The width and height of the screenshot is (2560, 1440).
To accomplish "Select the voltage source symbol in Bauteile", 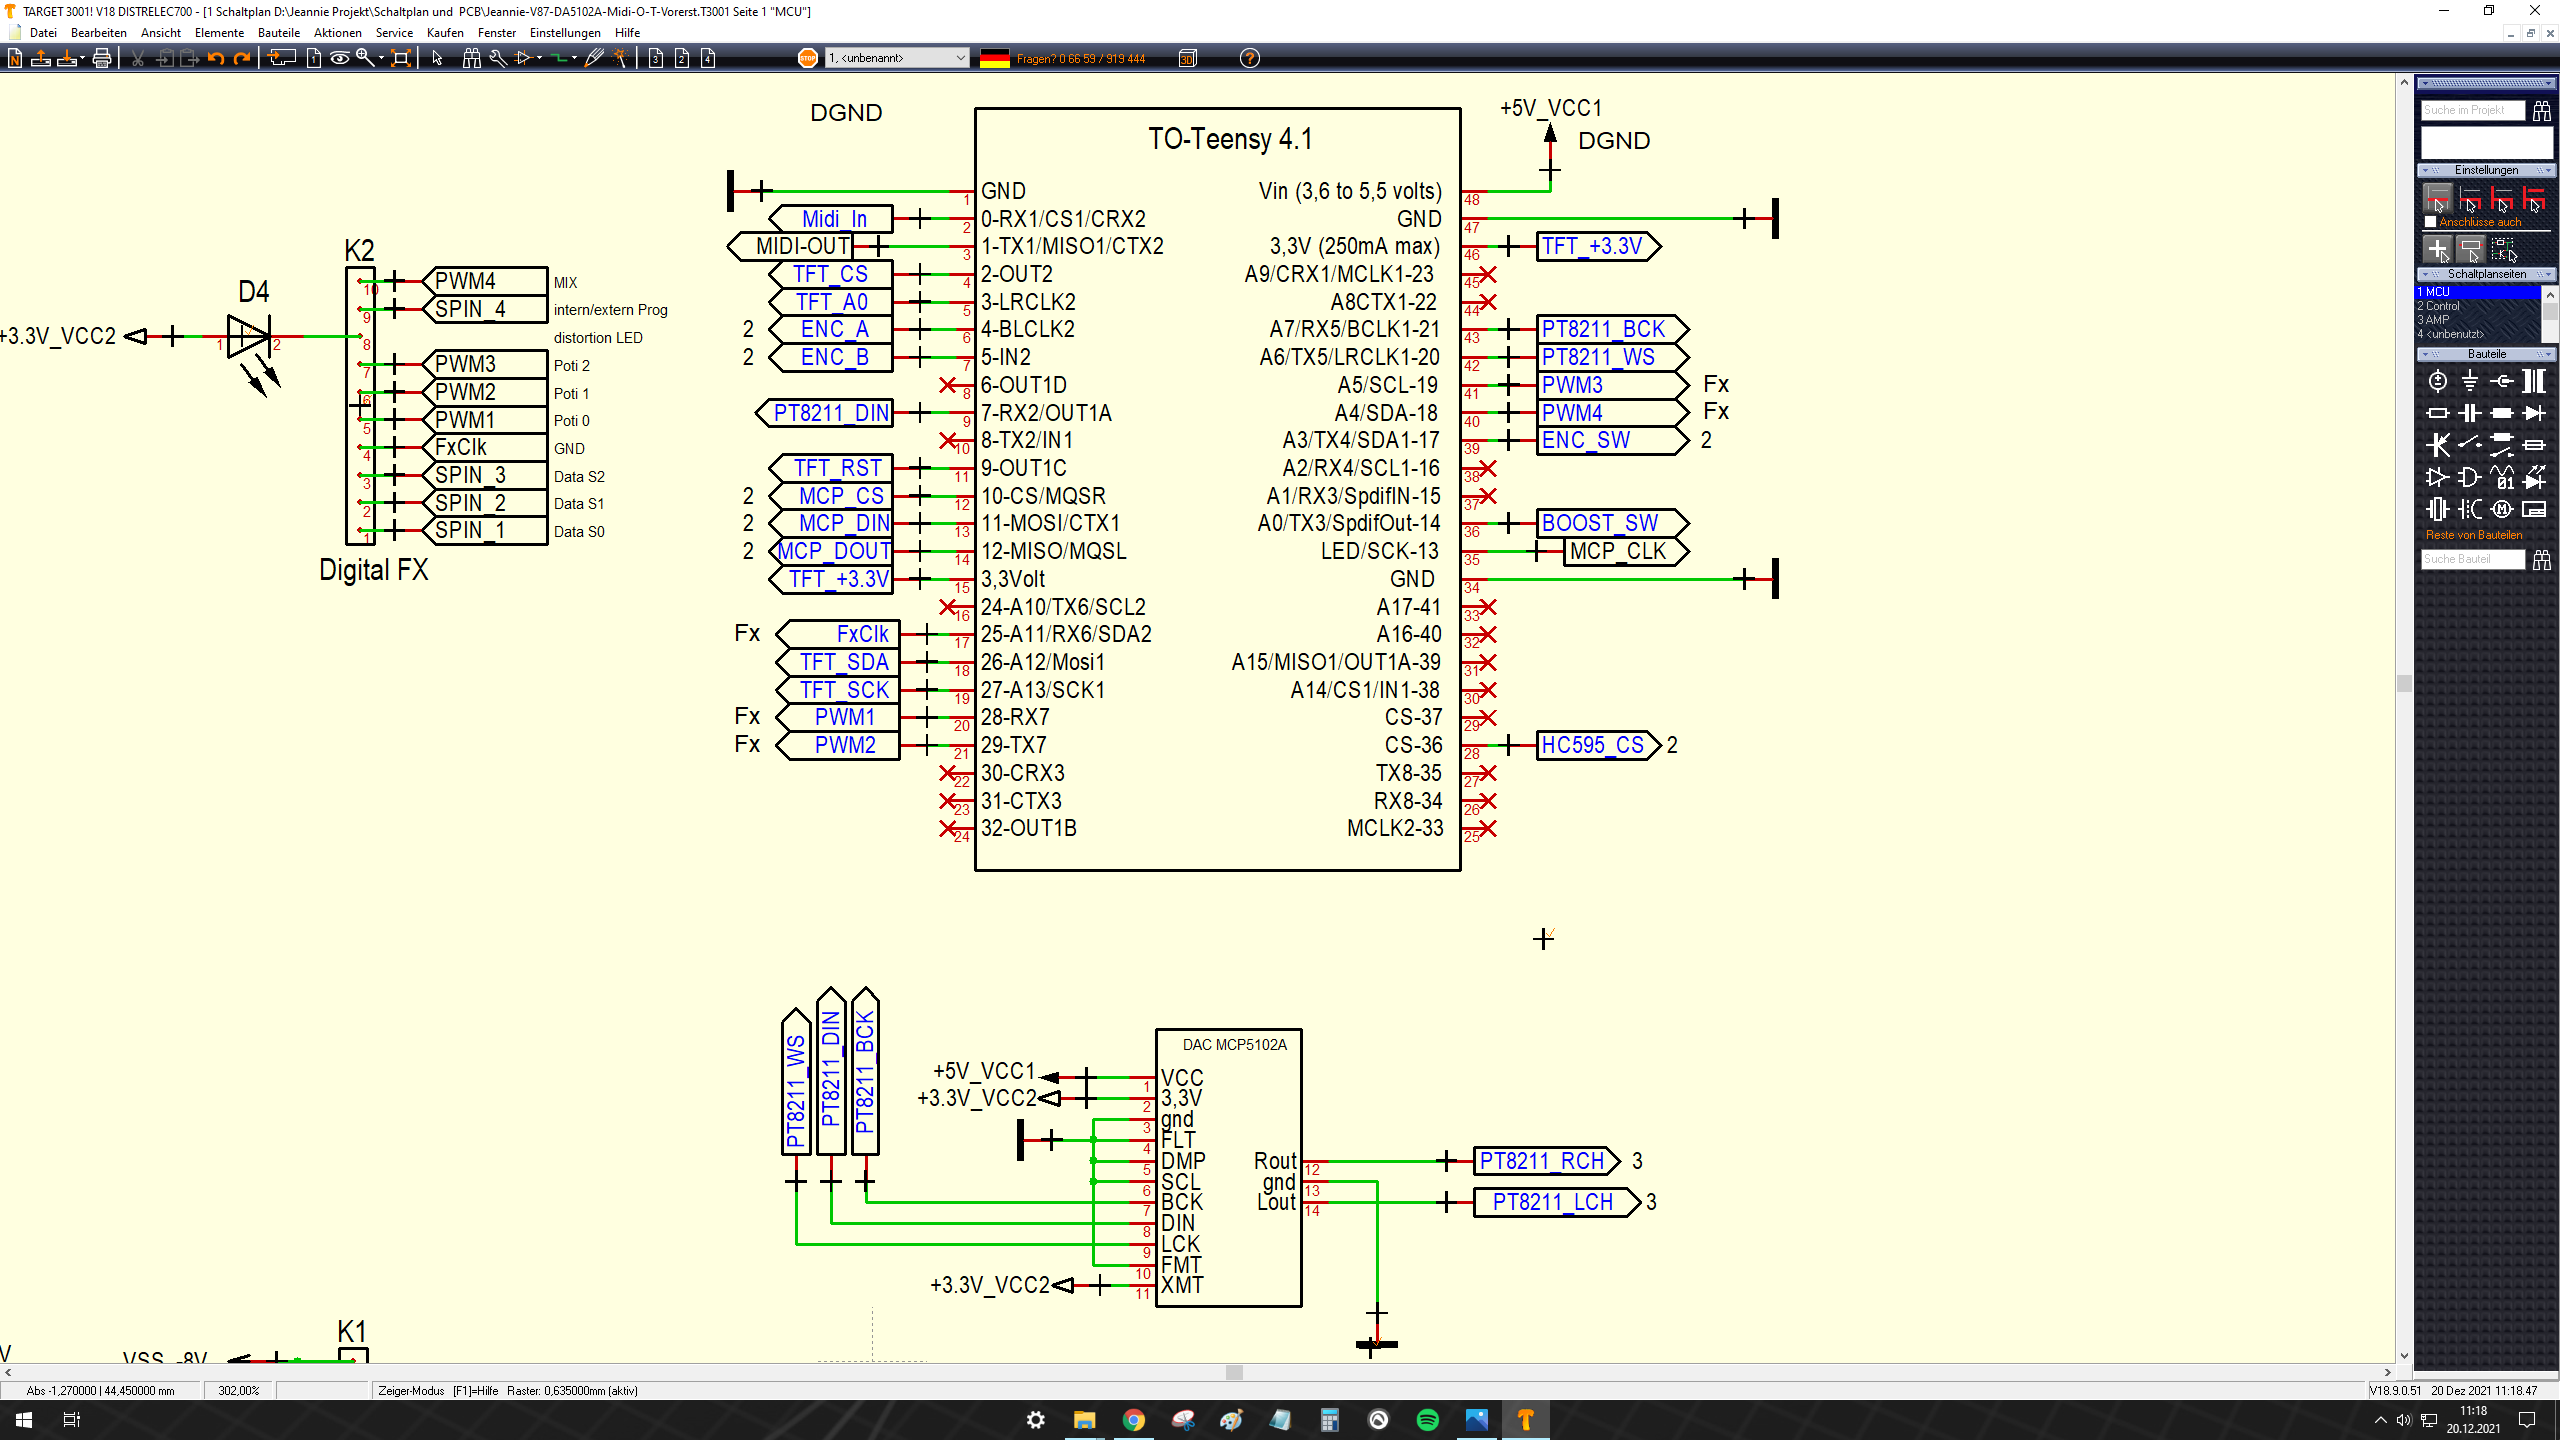I will coord(2438,381).
